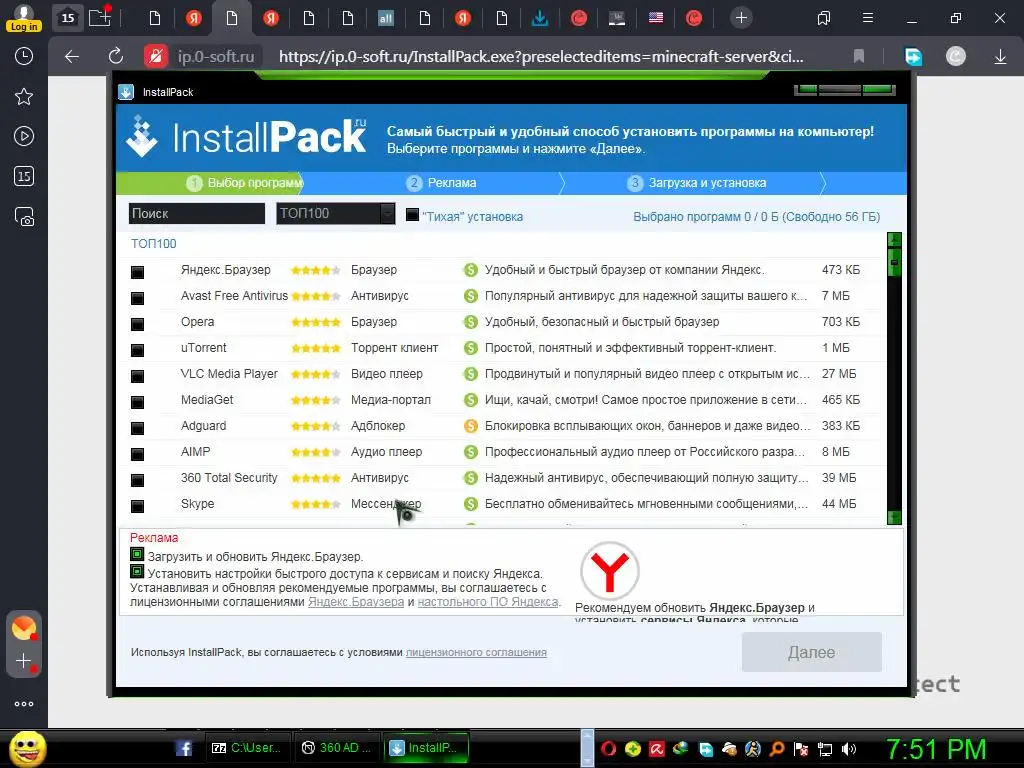The width and height of the screenshot is (1024, 768).
Task: Click the browser address bar URL
Action: coord(541,57)
